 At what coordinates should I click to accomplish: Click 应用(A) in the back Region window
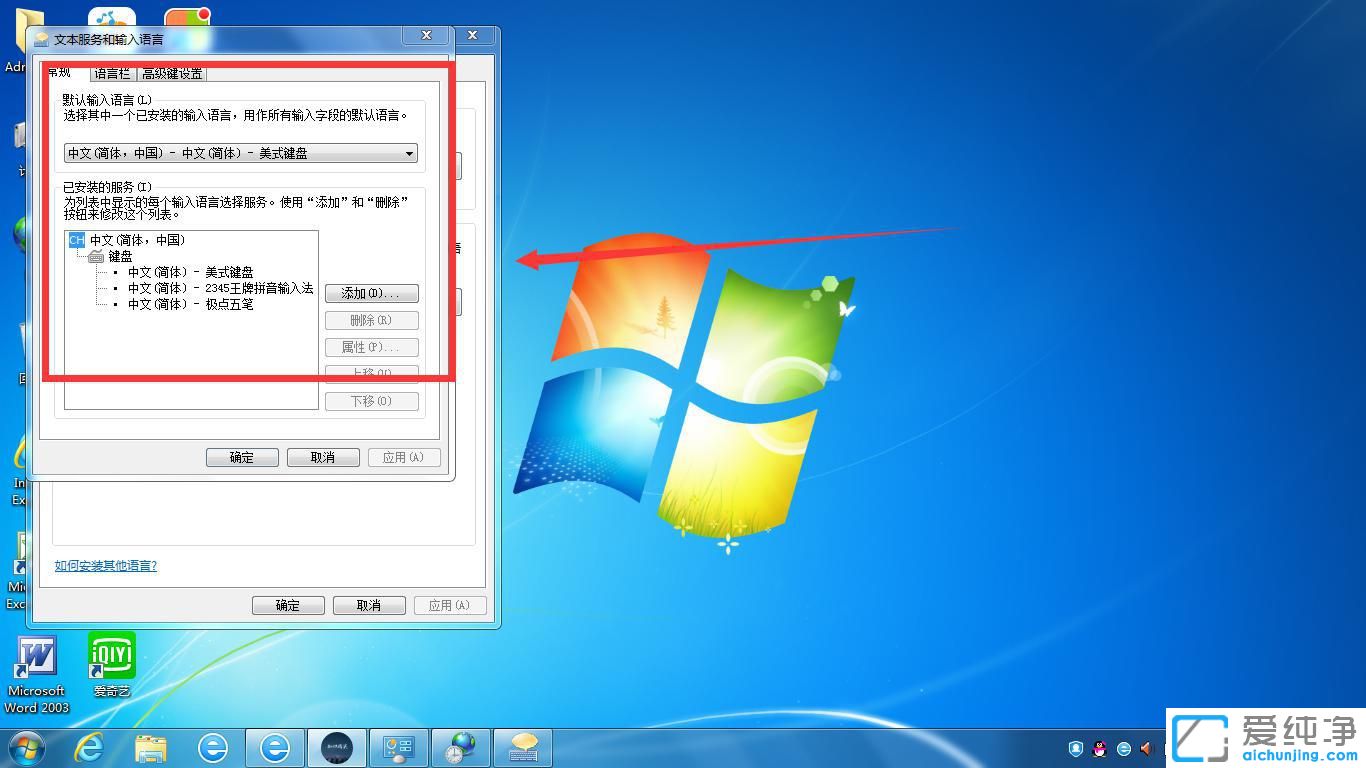coord(449,605)
